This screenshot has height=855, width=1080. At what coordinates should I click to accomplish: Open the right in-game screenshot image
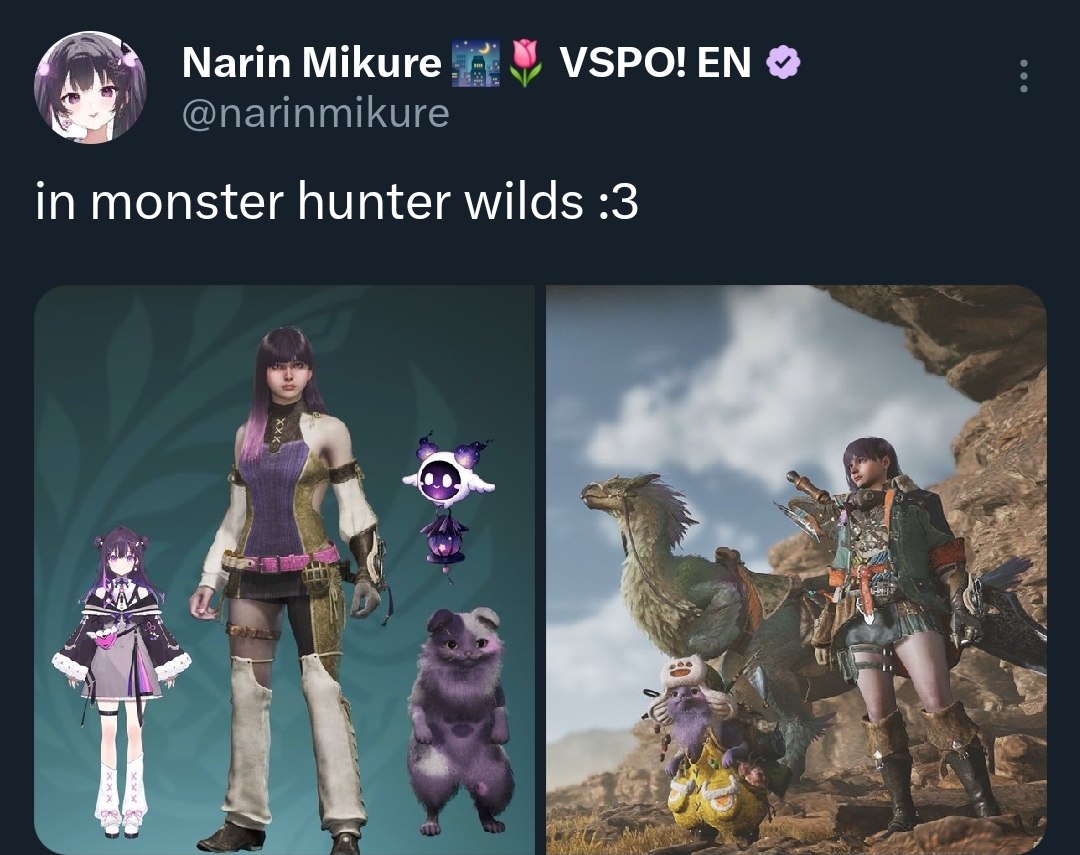pos(796,570)
